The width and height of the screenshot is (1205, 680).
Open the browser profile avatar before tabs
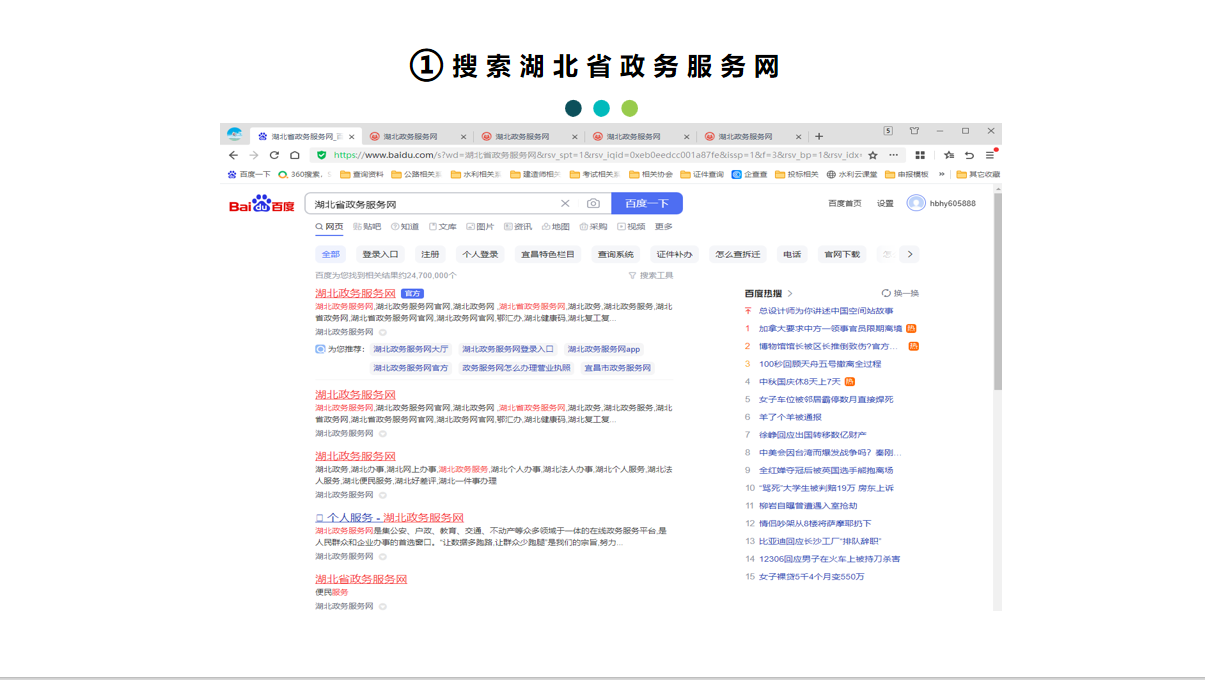point(234,134)
